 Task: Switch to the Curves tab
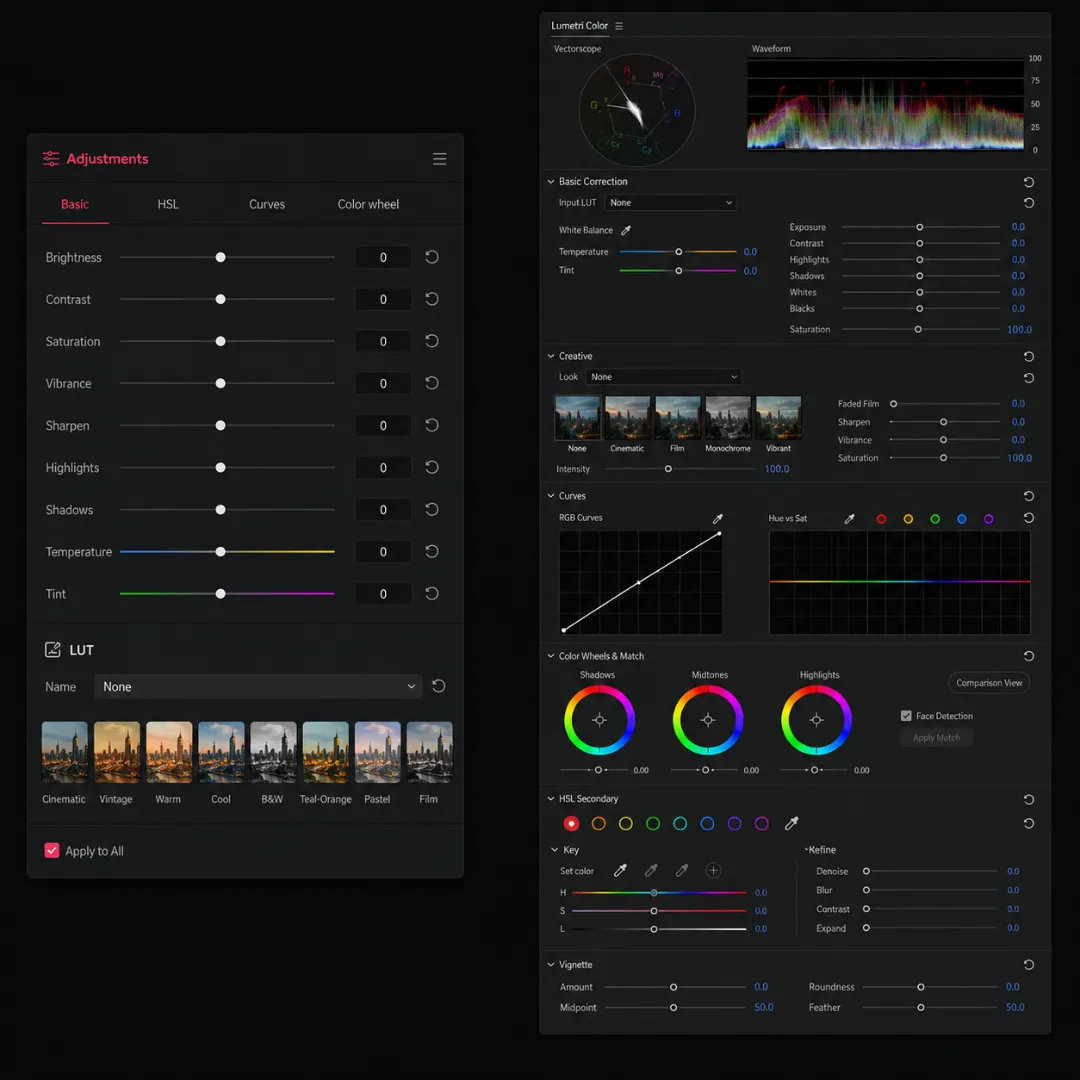click(x=267, y=204)
